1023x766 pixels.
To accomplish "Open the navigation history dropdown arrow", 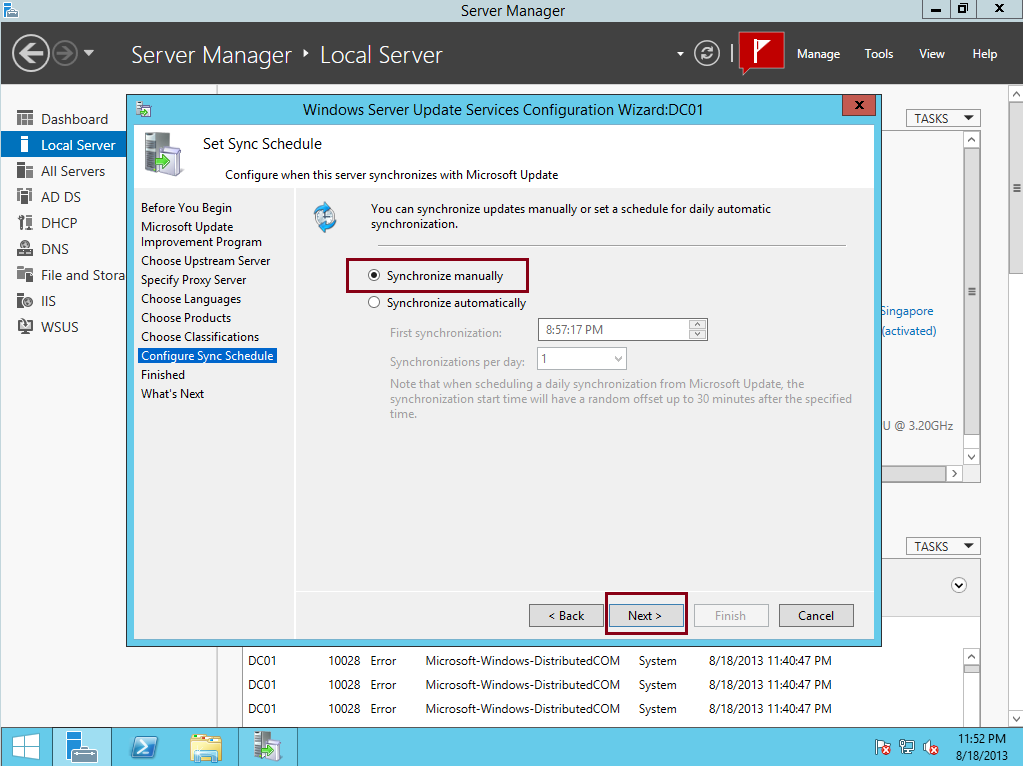I will pos(89,53).
